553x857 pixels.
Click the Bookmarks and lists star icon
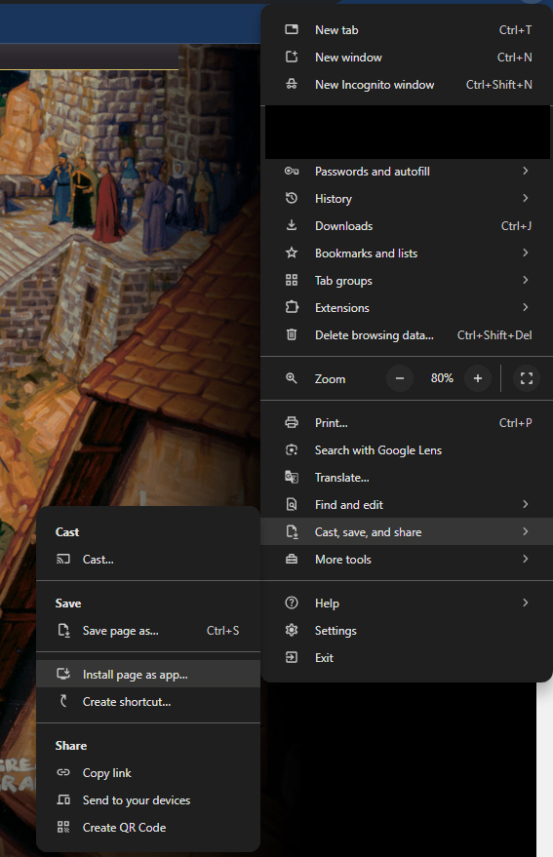click(x=292, y=253)
